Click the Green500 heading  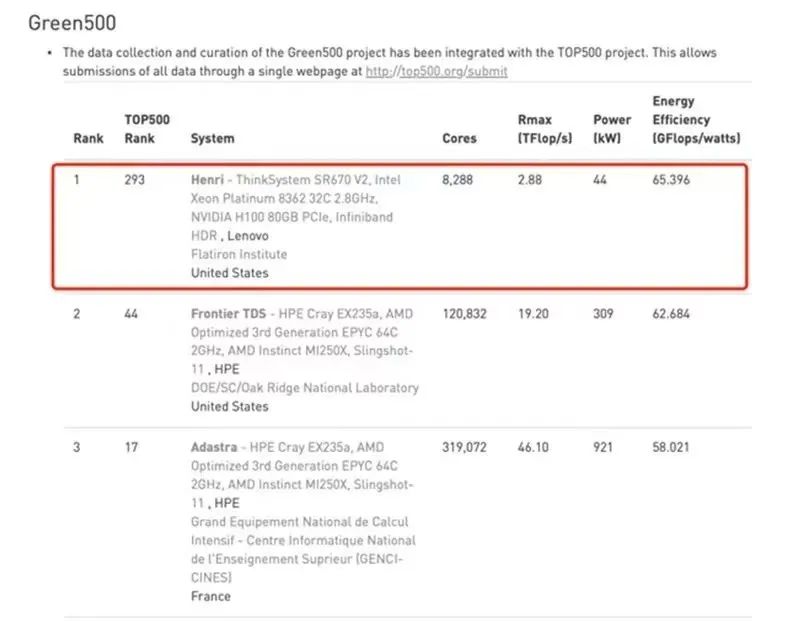pyautogui.click(x=72, y=23)
